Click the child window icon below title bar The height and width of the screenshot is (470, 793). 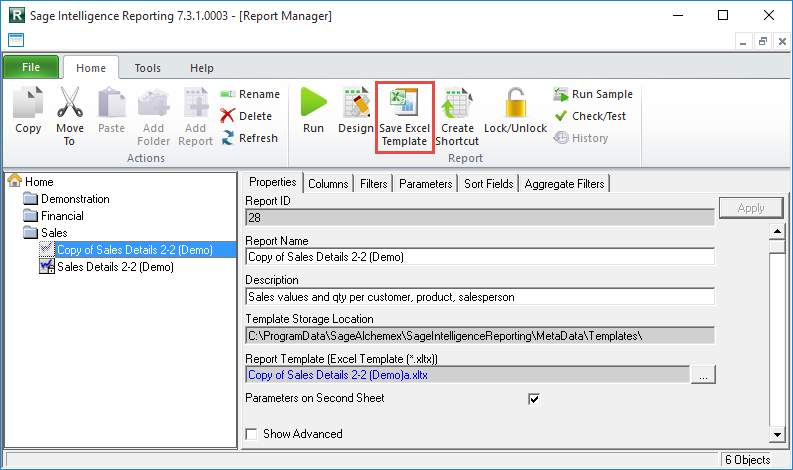[16, 40]
